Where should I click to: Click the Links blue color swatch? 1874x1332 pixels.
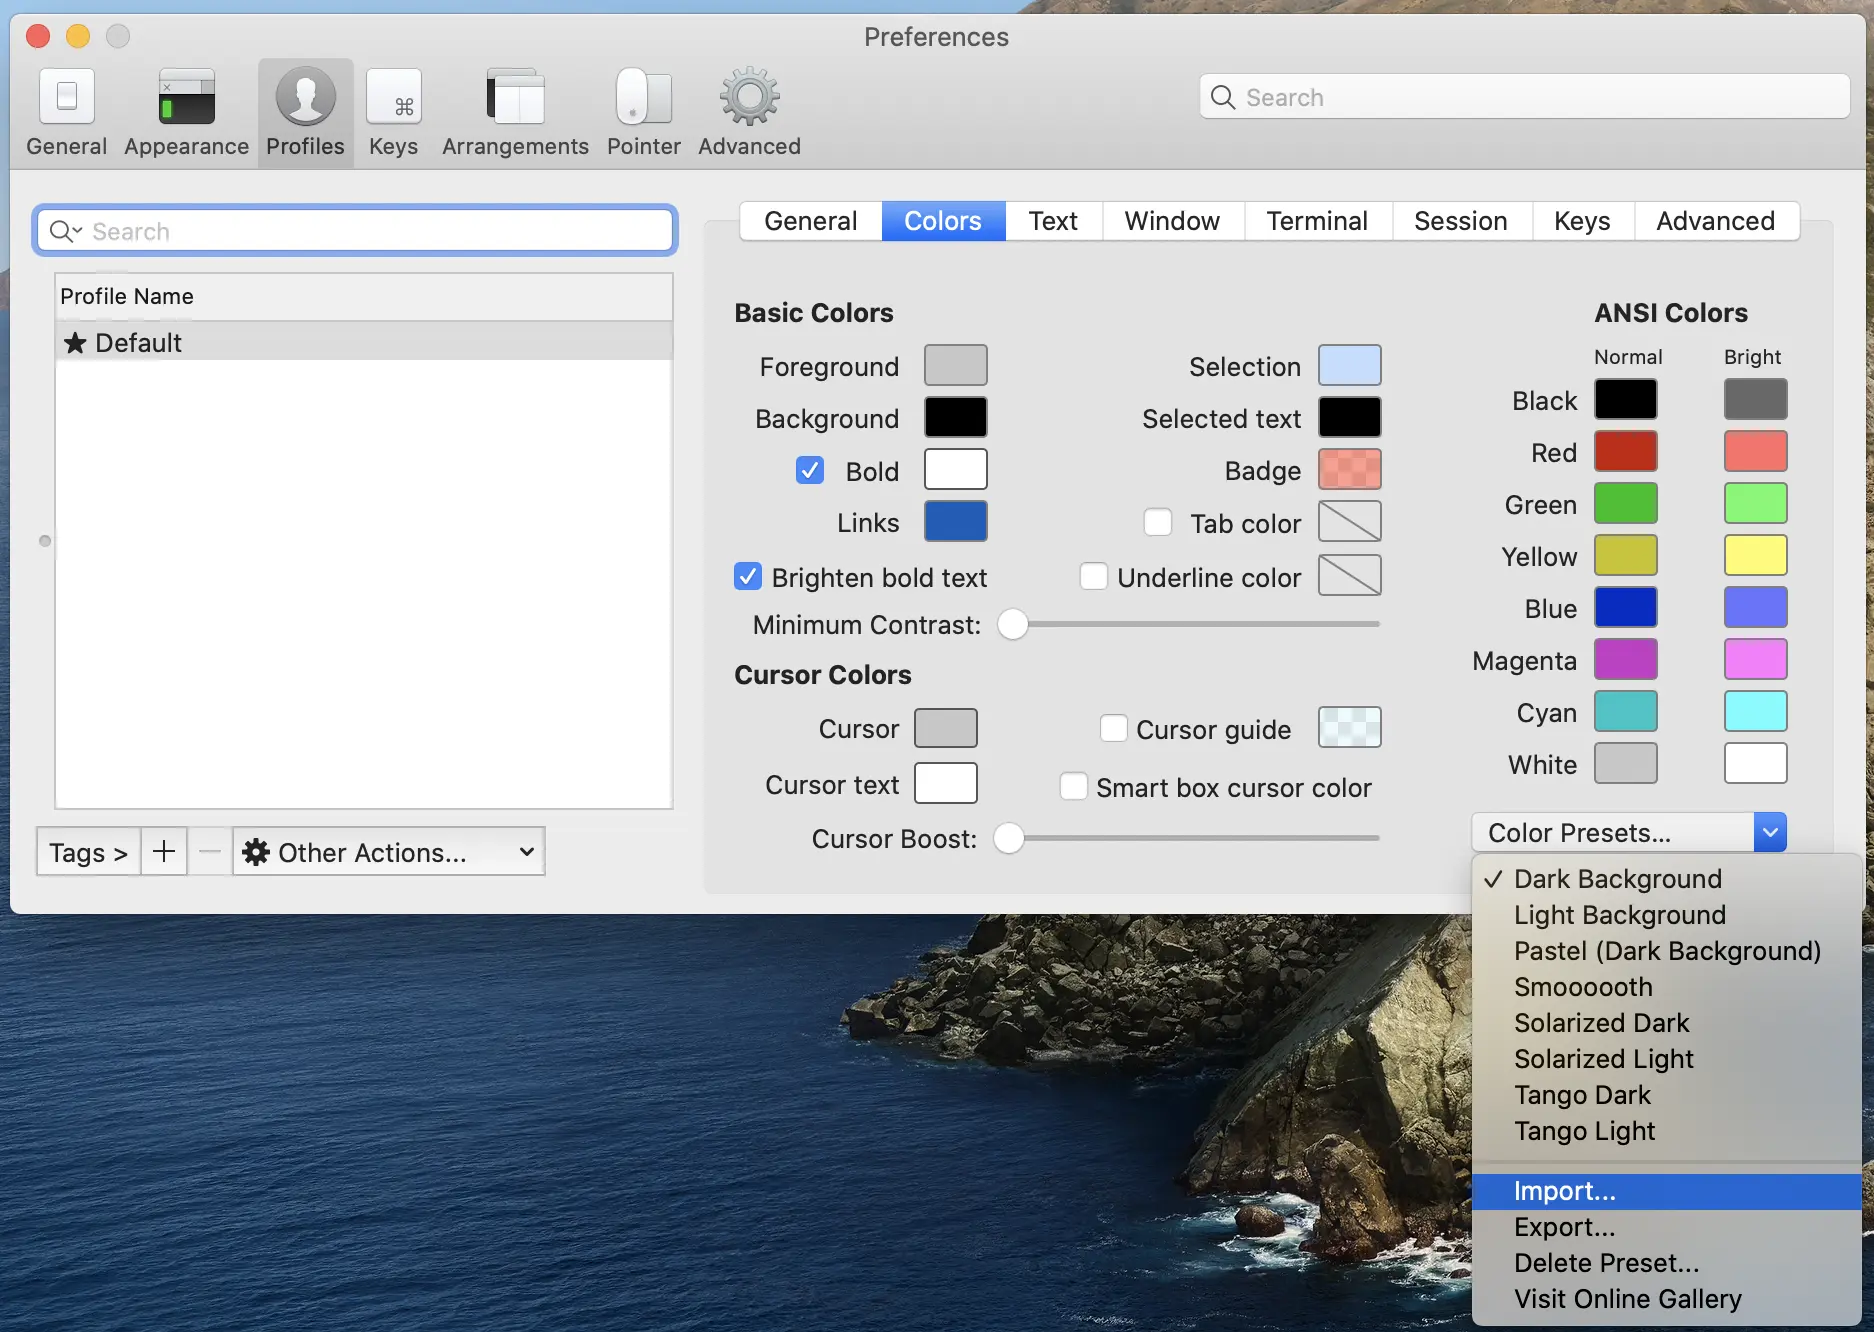955,522
